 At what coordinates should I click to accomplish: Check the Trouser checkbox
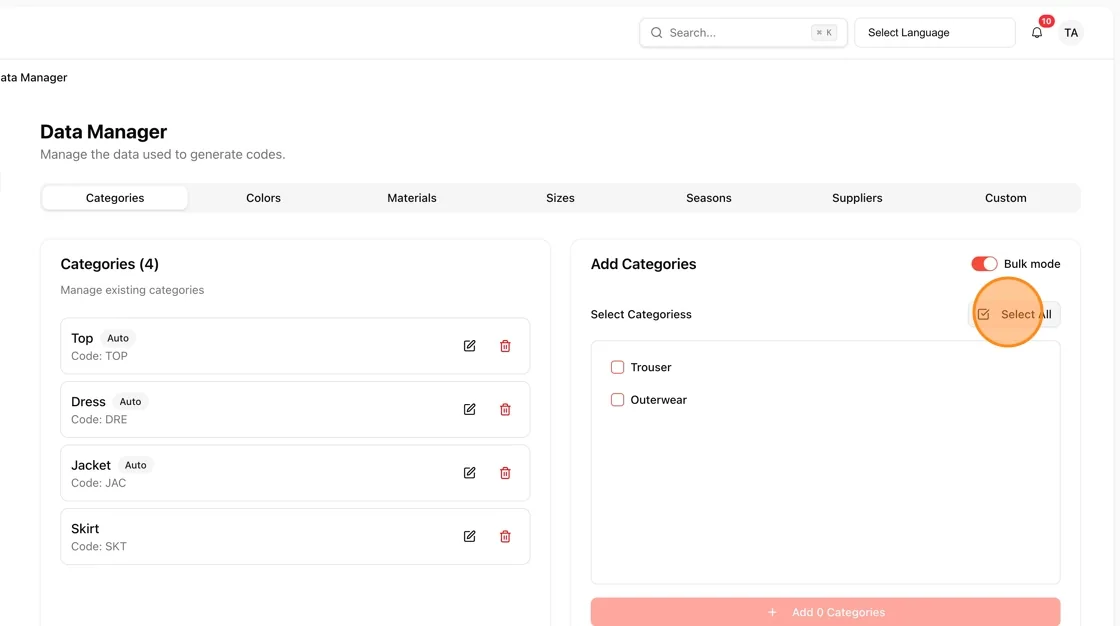(617, 367)
